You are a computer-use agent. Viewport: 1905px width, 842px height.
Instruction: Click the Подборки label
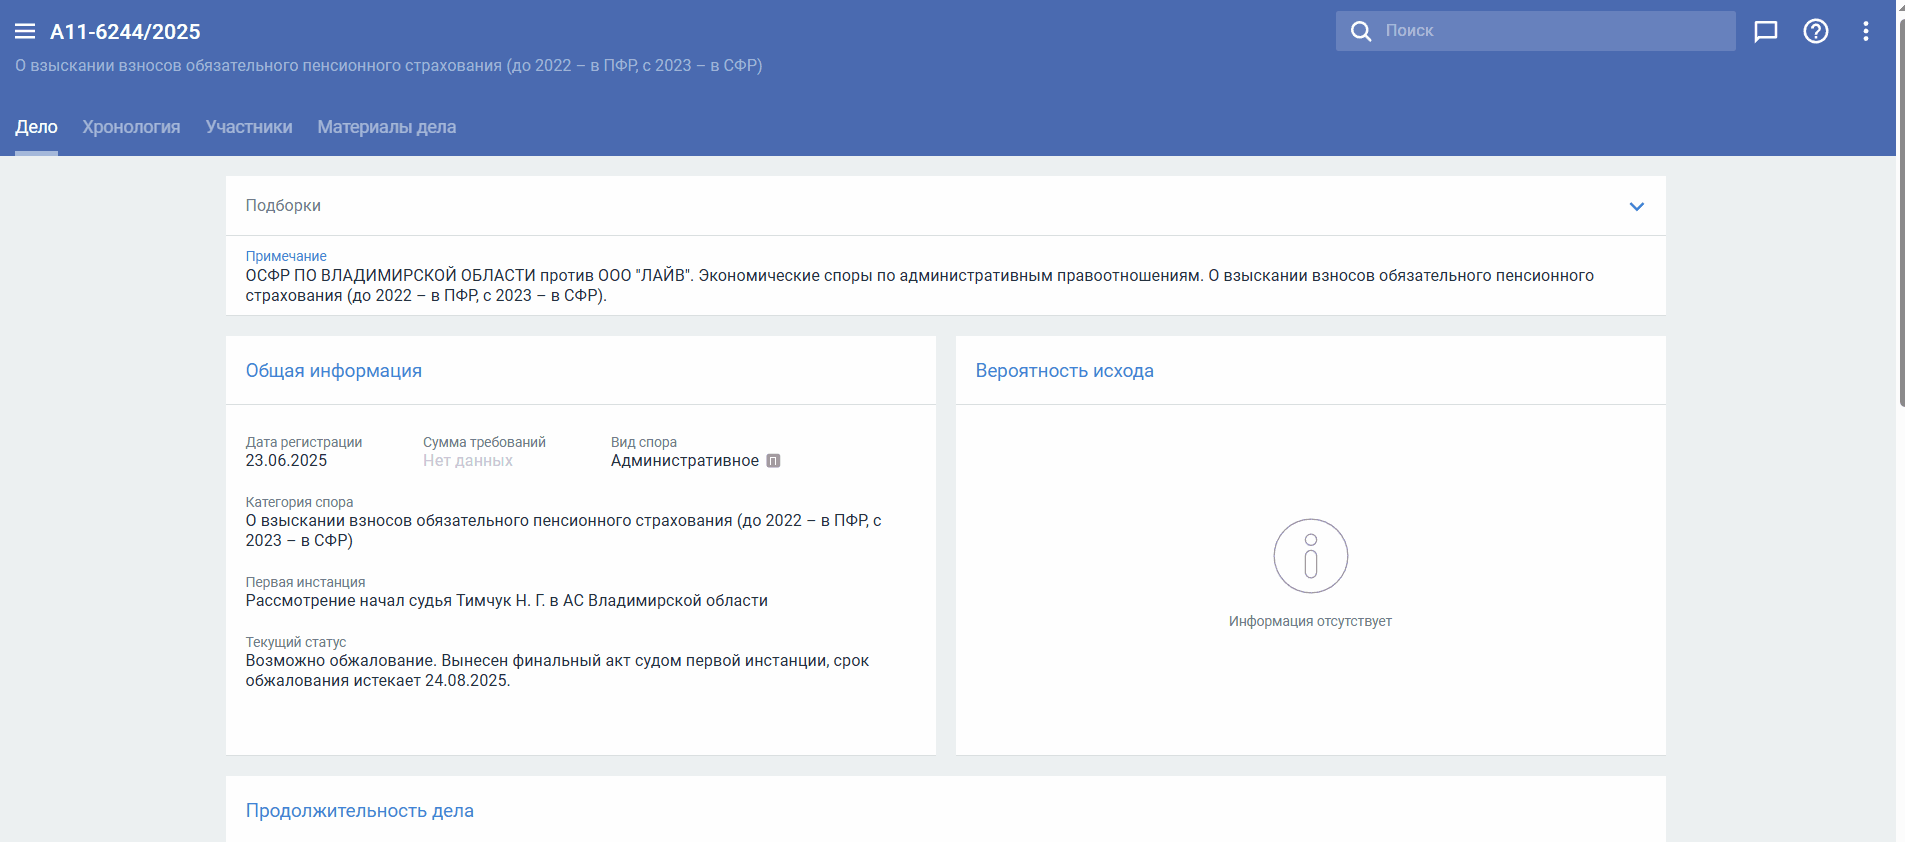click(283, 205)
